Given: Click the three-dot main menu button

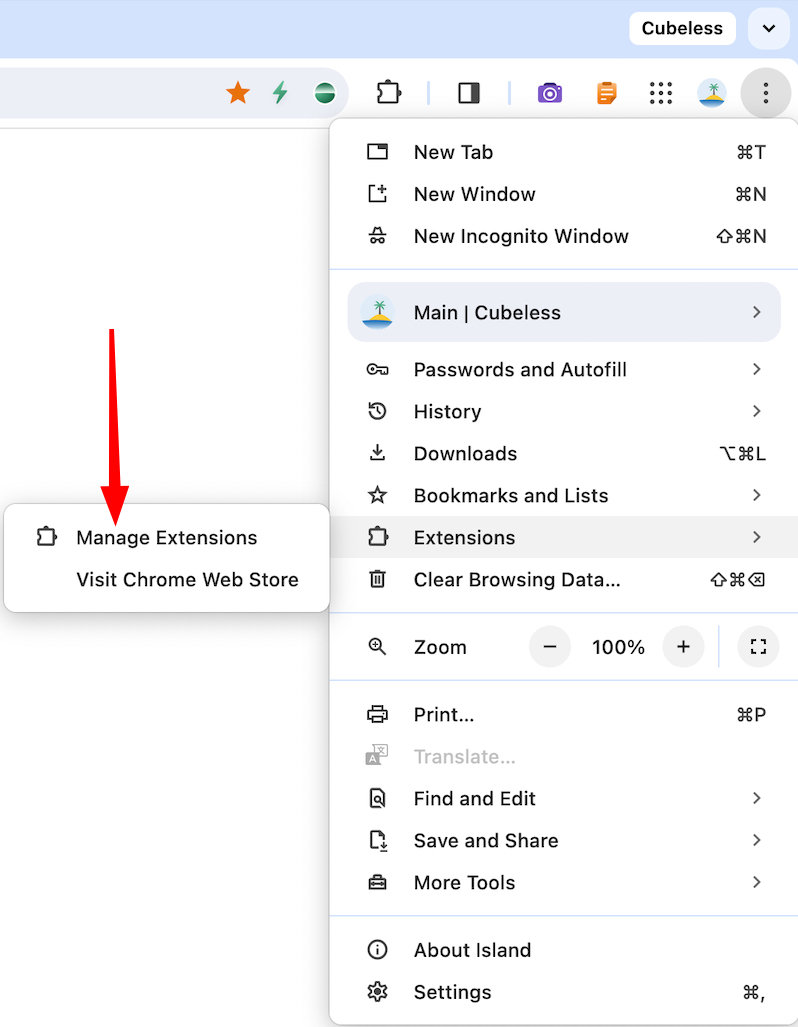Looking at the screenshot, I should point(765,93).
